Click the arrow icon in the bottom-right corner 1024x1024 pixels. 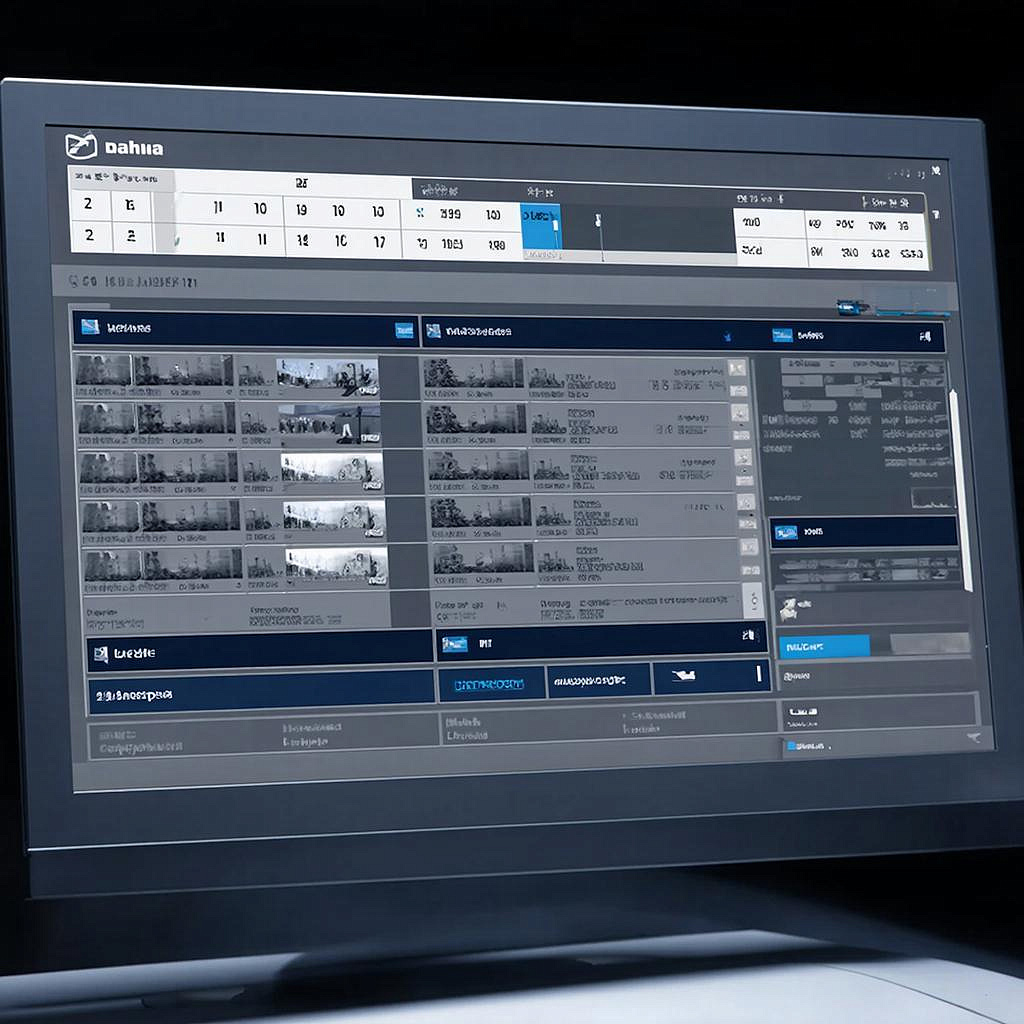tap(973, 738)
